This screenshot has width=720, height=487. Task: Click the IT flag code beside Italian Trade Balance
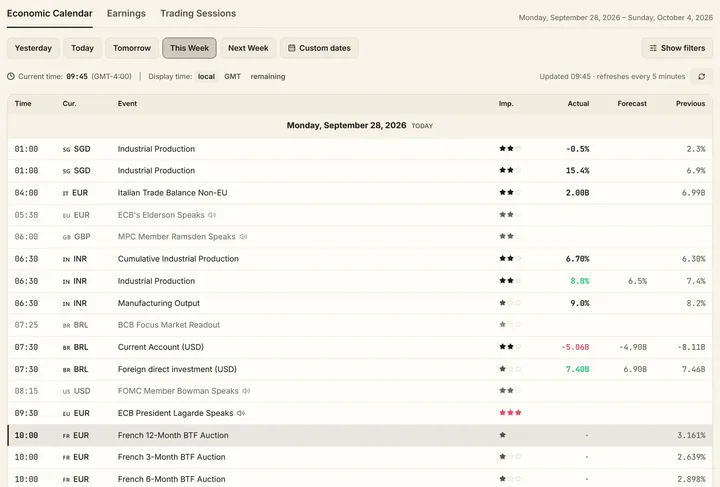[65, 193]
